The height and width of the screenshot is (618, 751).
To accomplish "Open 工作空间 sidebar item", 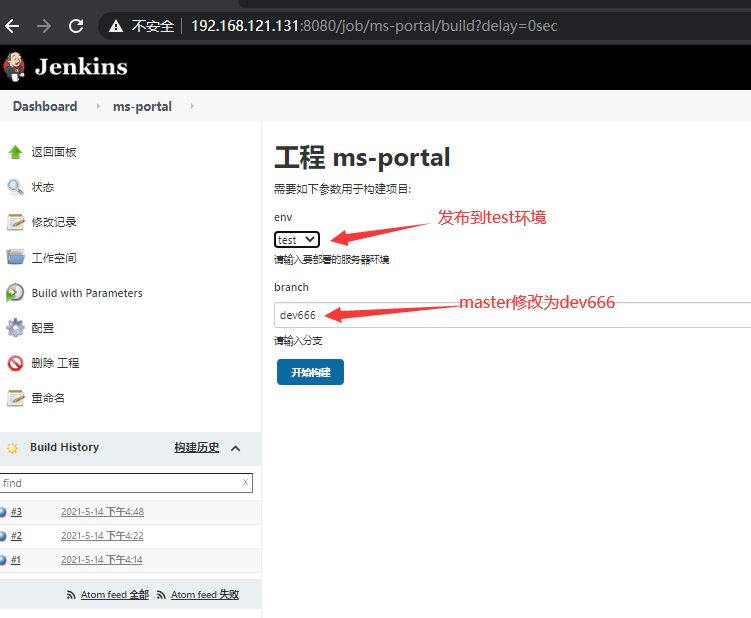I will pos(54,258).
